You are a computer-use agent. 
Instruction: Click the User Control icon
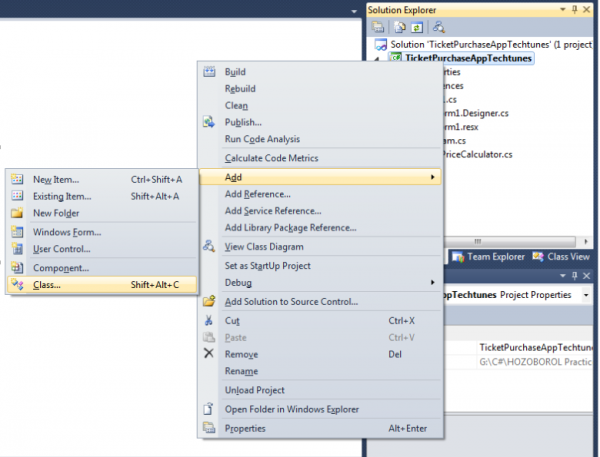click(x=17, y=249)
